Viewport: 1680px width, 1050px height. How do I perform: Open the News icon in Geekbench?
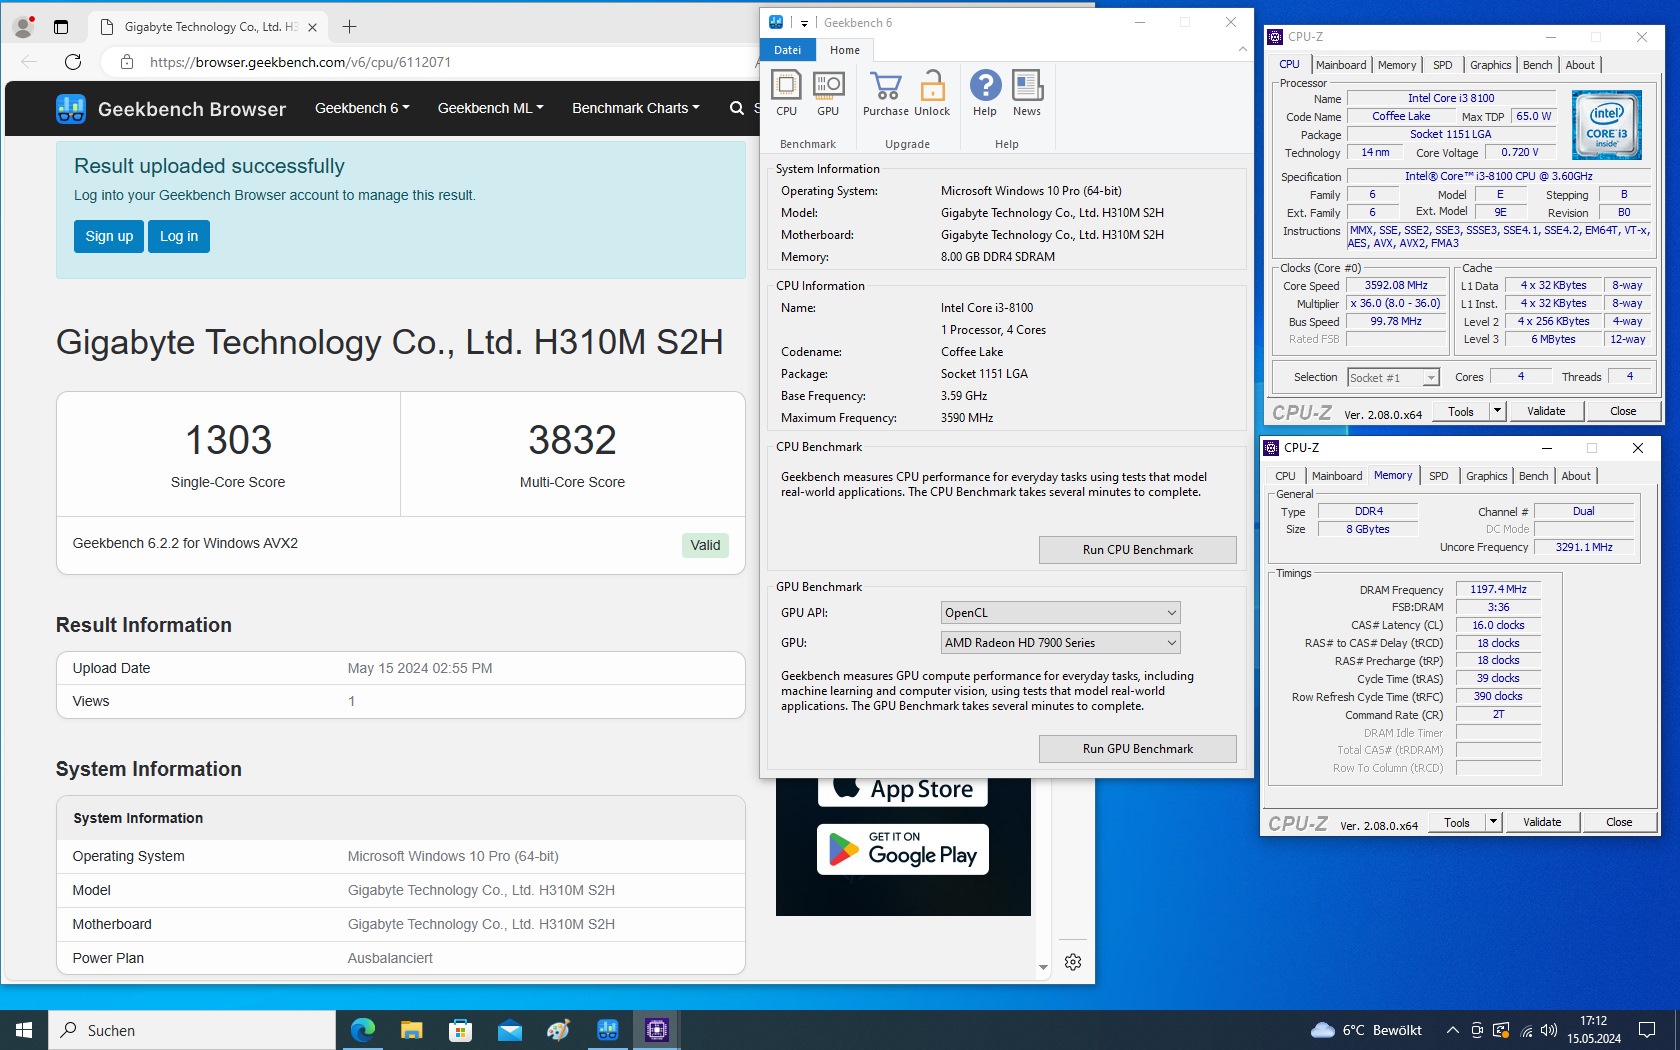(1027, 85)
